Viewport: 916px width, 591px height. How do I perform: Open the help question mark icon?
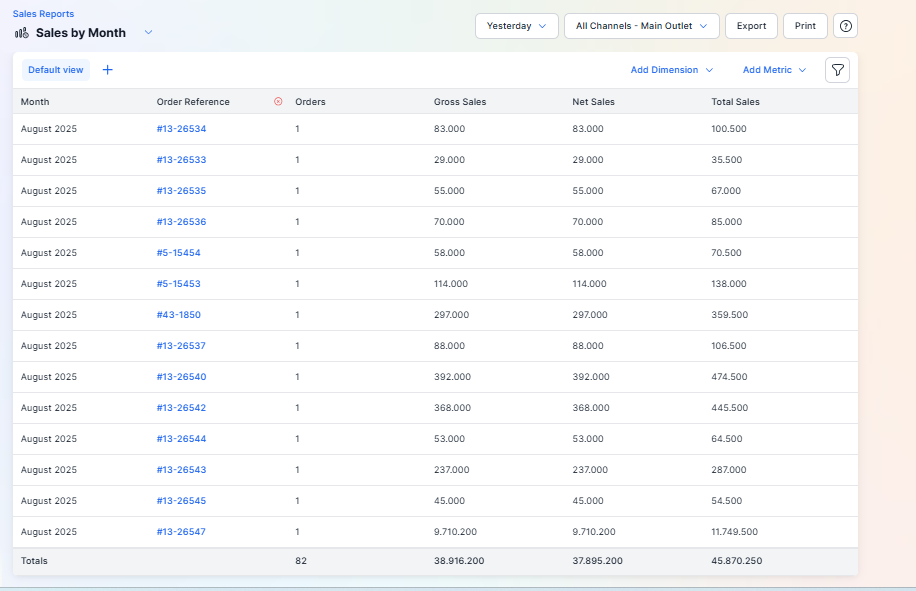coord(845,26)
